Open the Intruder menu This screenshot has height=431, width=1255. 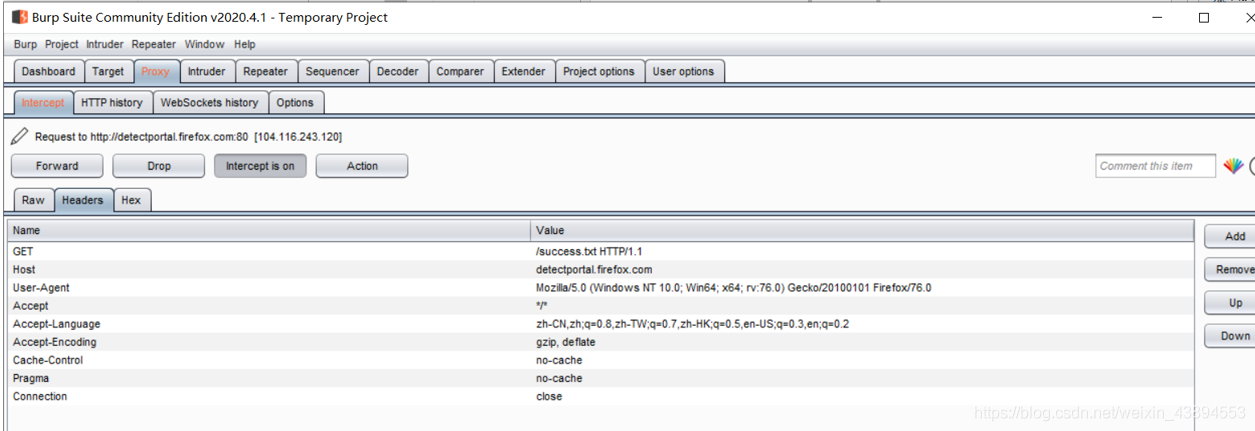[x=105, y=44]
